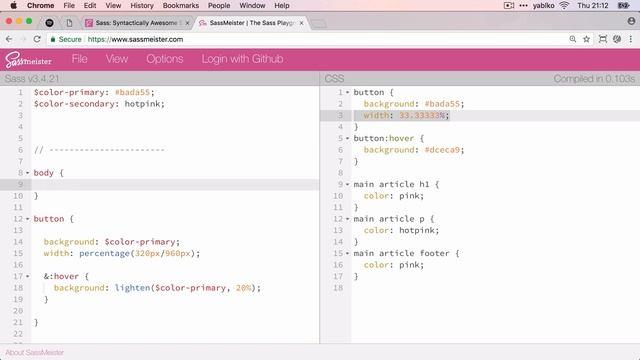
Task: Click the Apple menu icon
Action: [13, 5]
